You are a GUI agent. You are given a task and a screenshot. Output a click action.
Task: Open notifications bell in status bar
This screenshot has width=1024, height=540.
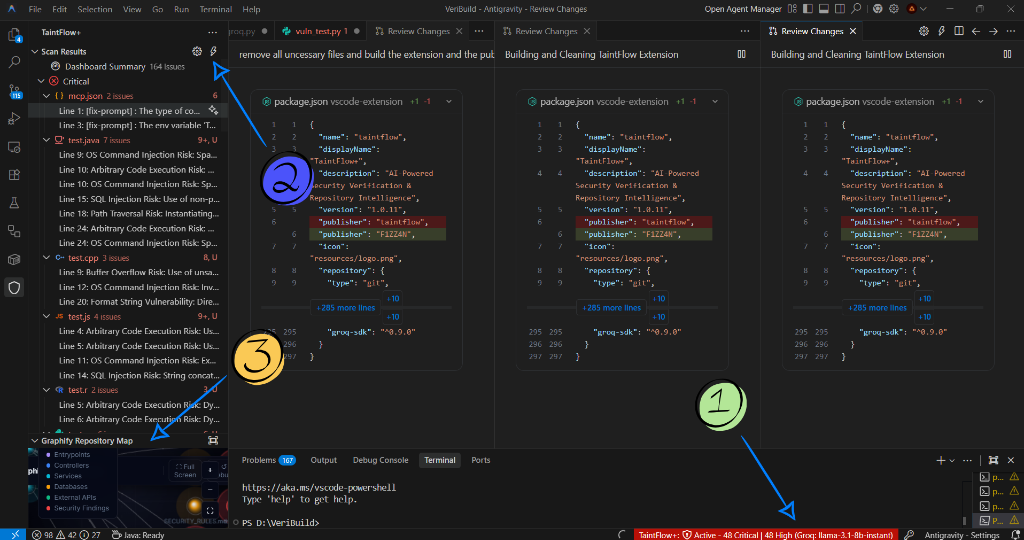coord(1015,535)
